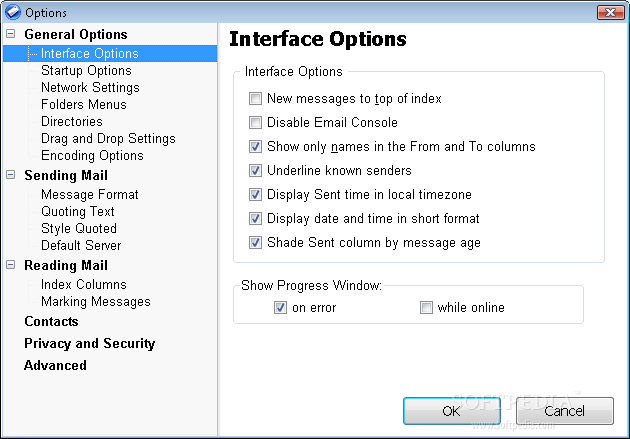Enable New messages to top of index
This screenshot has width=630, height=439.
(x=255, y=98)
